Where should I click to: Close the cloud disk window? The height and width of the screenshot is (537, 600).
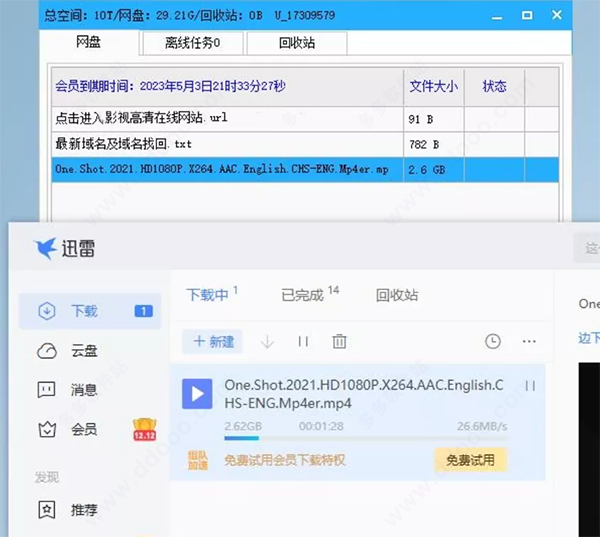click(x=557, y=15)
